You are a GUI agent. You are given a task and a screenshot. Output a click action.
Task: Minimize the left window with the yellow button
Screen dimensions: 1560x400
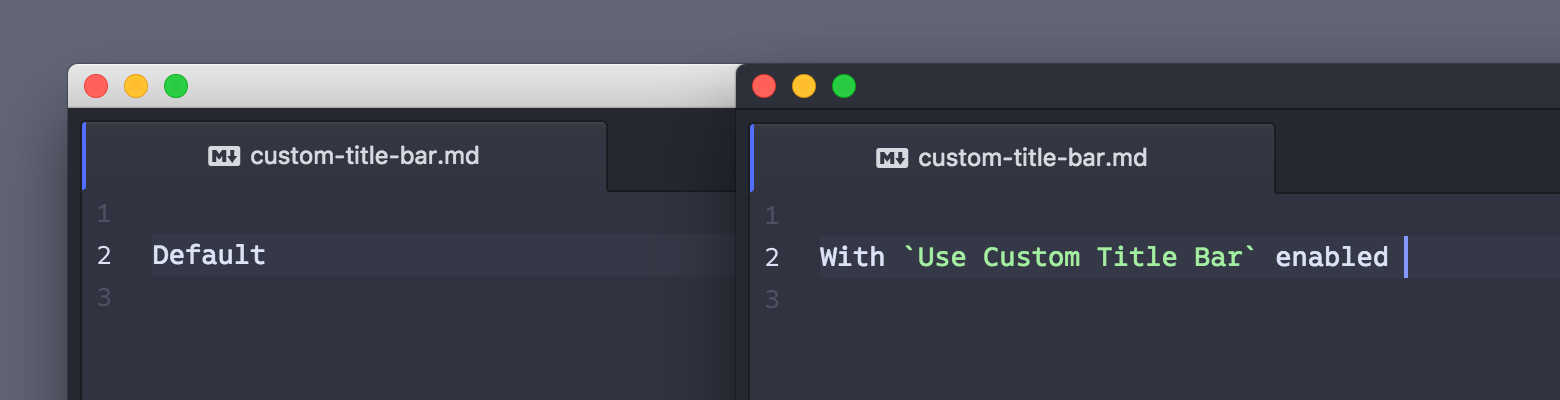[x=136, y=86]
